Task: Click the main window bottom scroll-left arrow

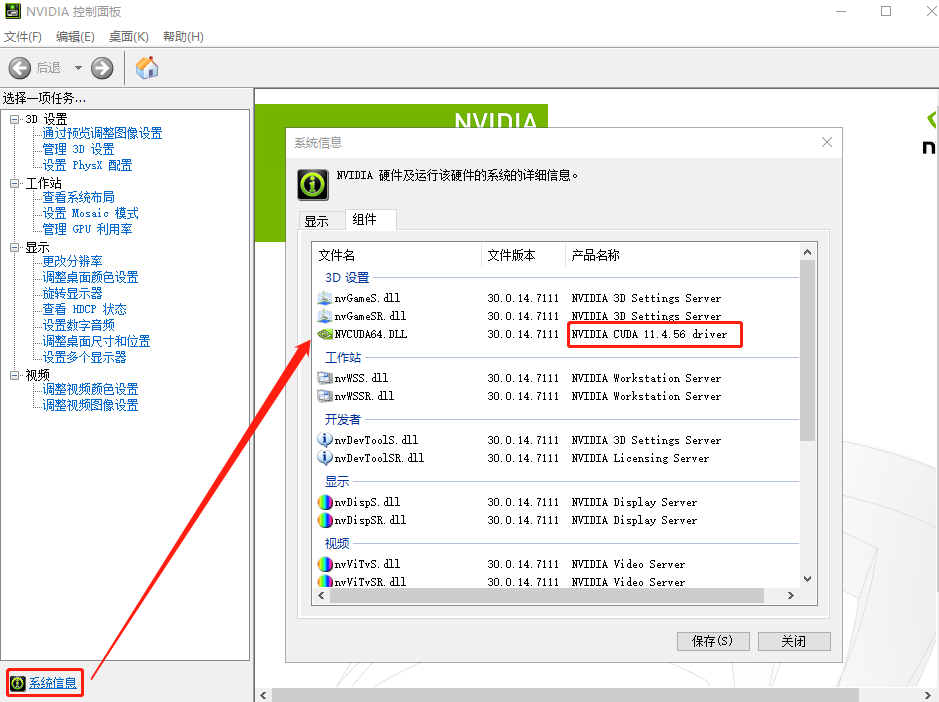Action: (x=263, y=695)
